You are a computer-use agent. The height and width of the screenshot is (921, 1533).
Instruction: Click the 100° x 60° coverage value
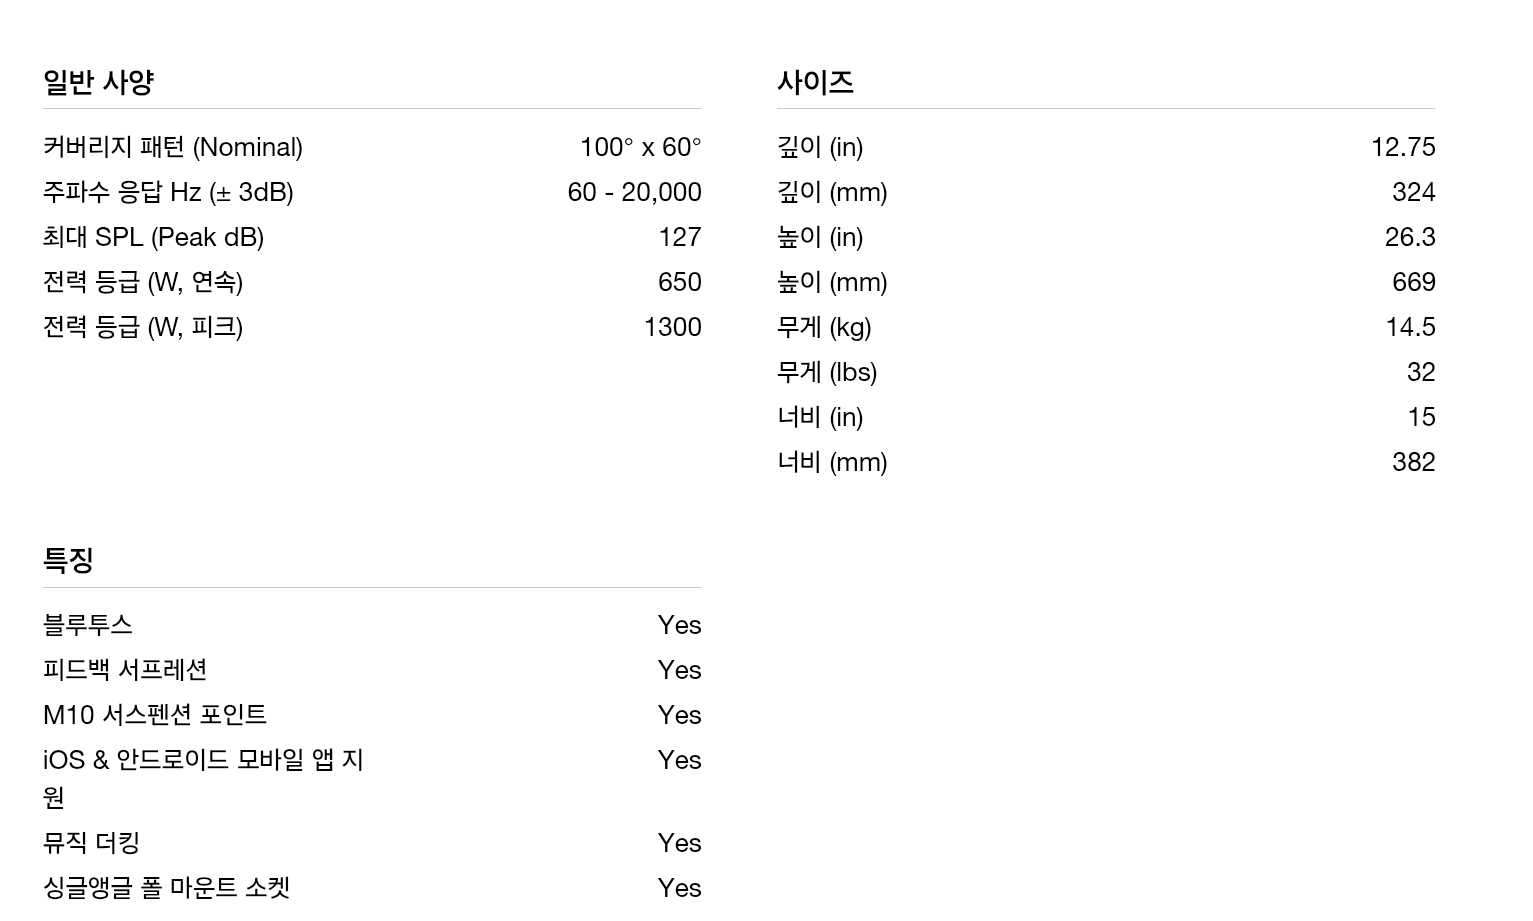pyautogui.click(x=640, y=147)
